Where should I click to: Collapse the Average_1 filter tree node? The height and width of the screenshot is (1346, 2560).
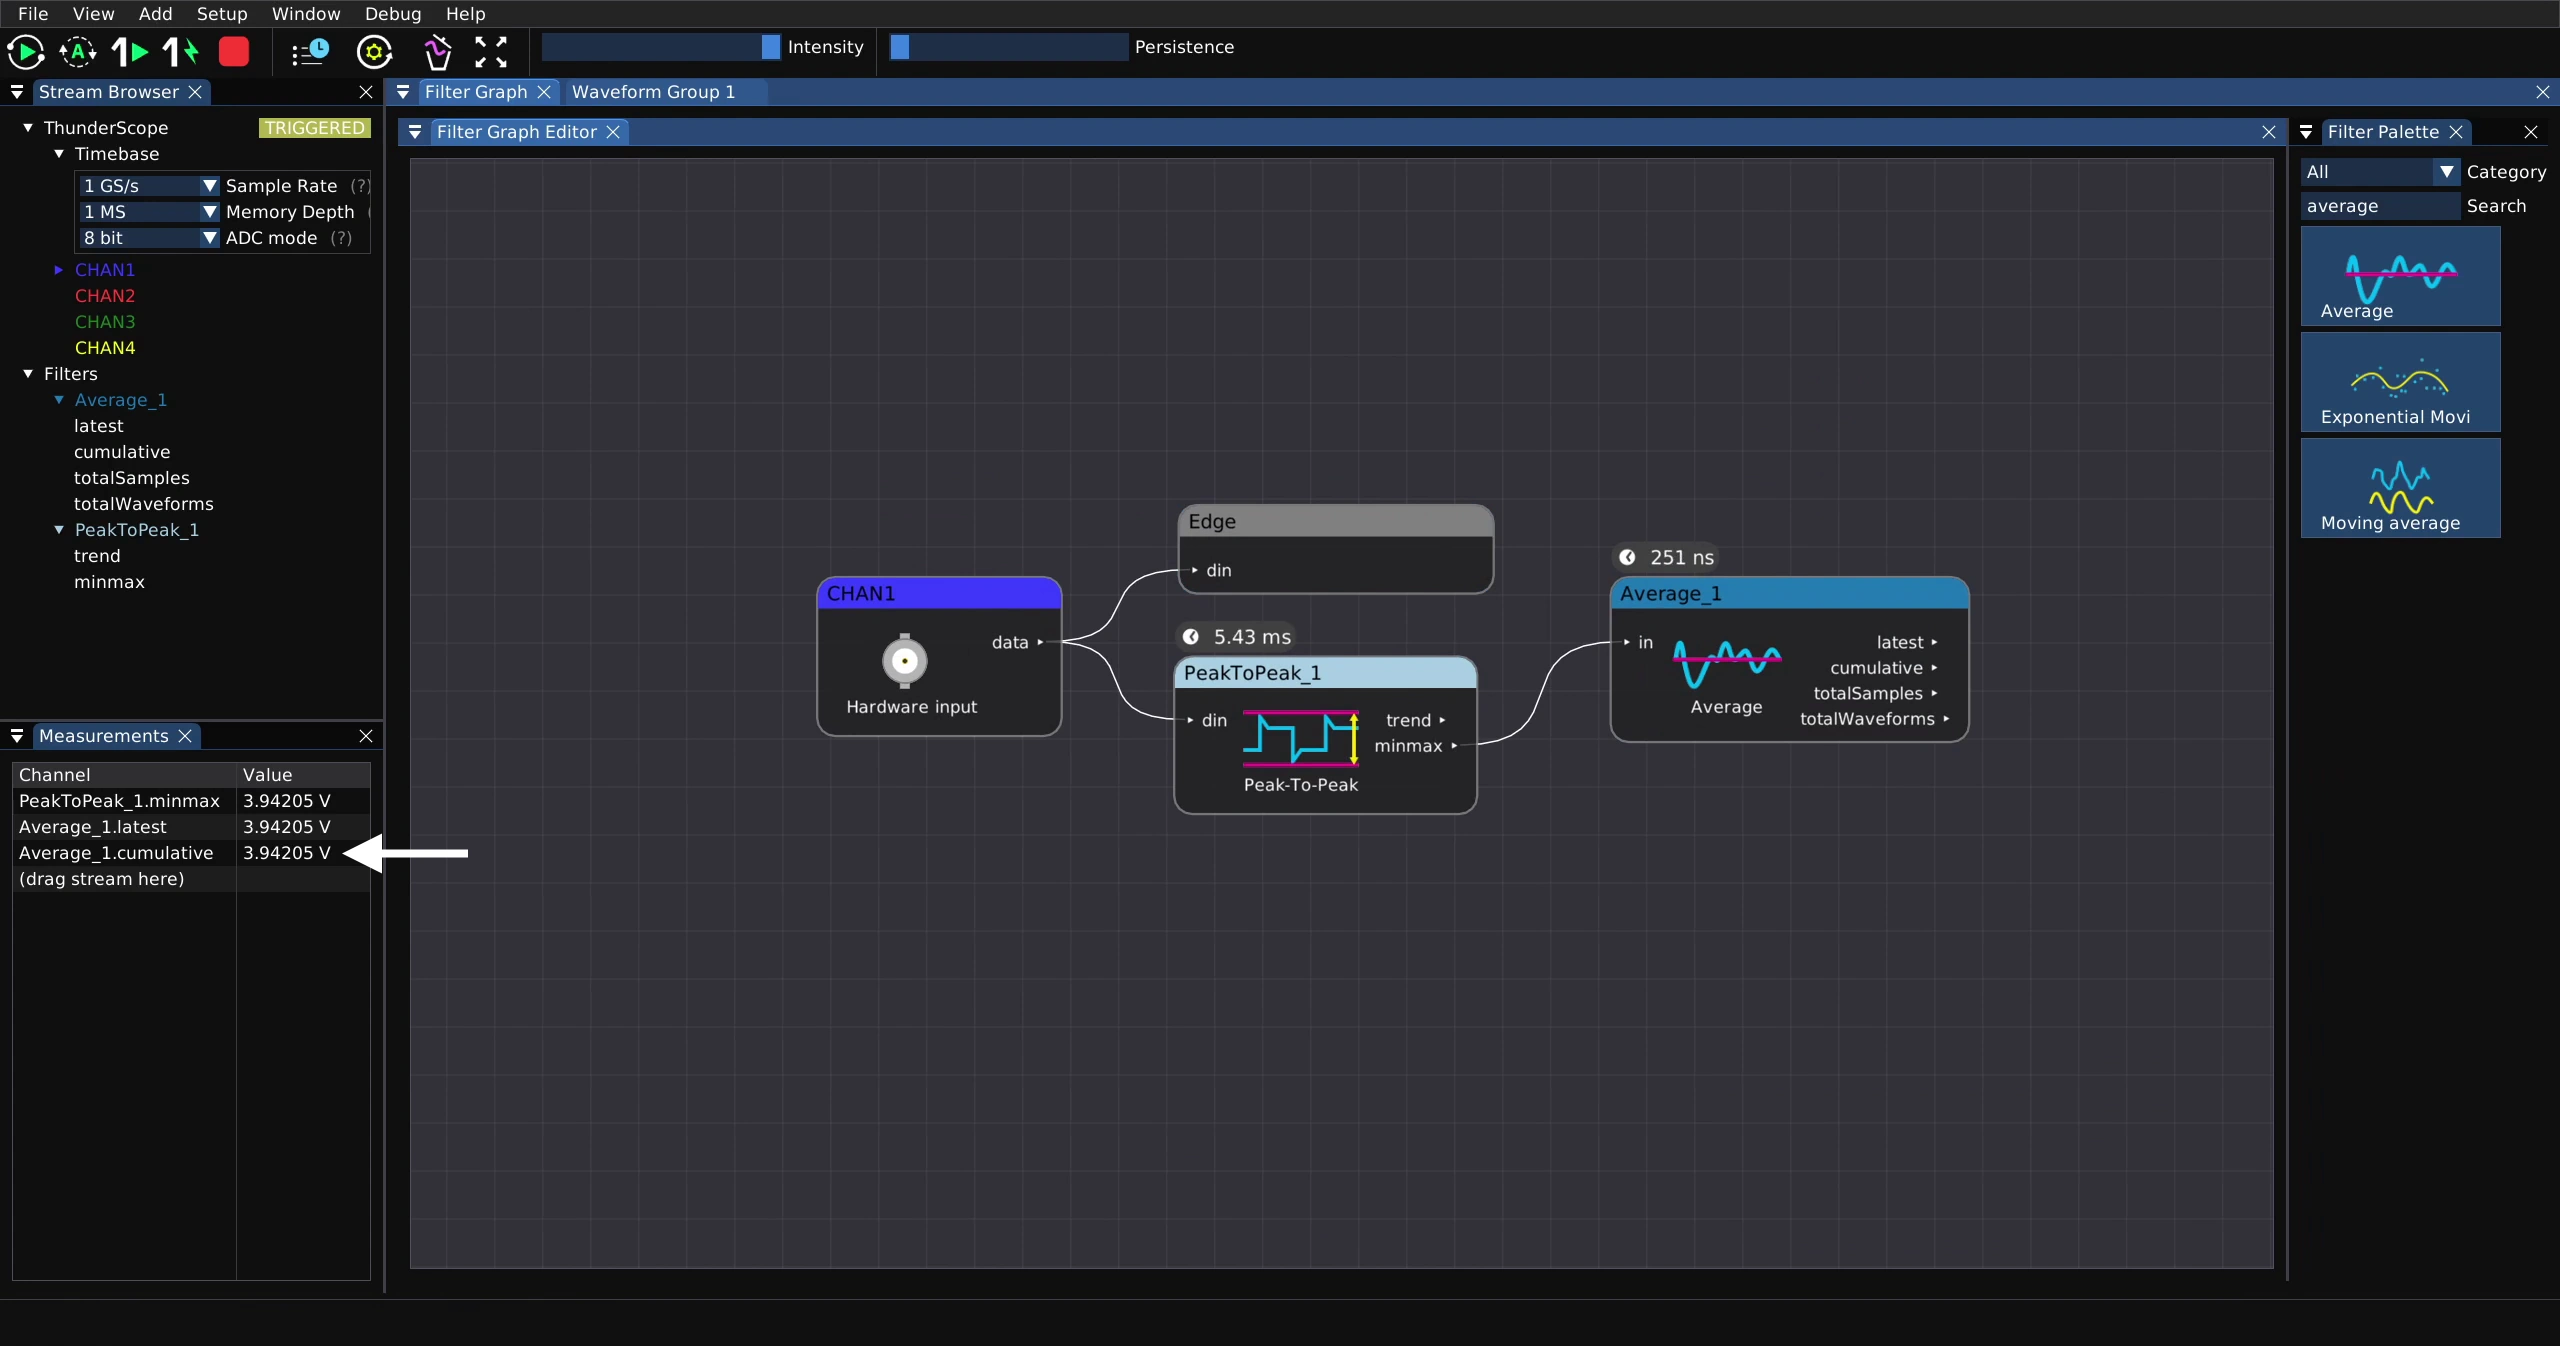(58, 400)
